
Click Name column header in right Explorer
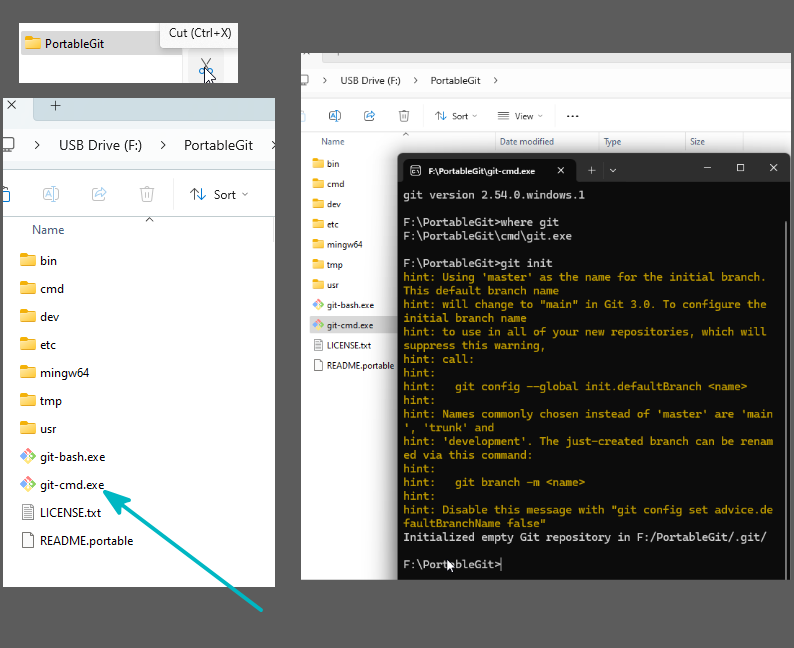click(333, 142)
